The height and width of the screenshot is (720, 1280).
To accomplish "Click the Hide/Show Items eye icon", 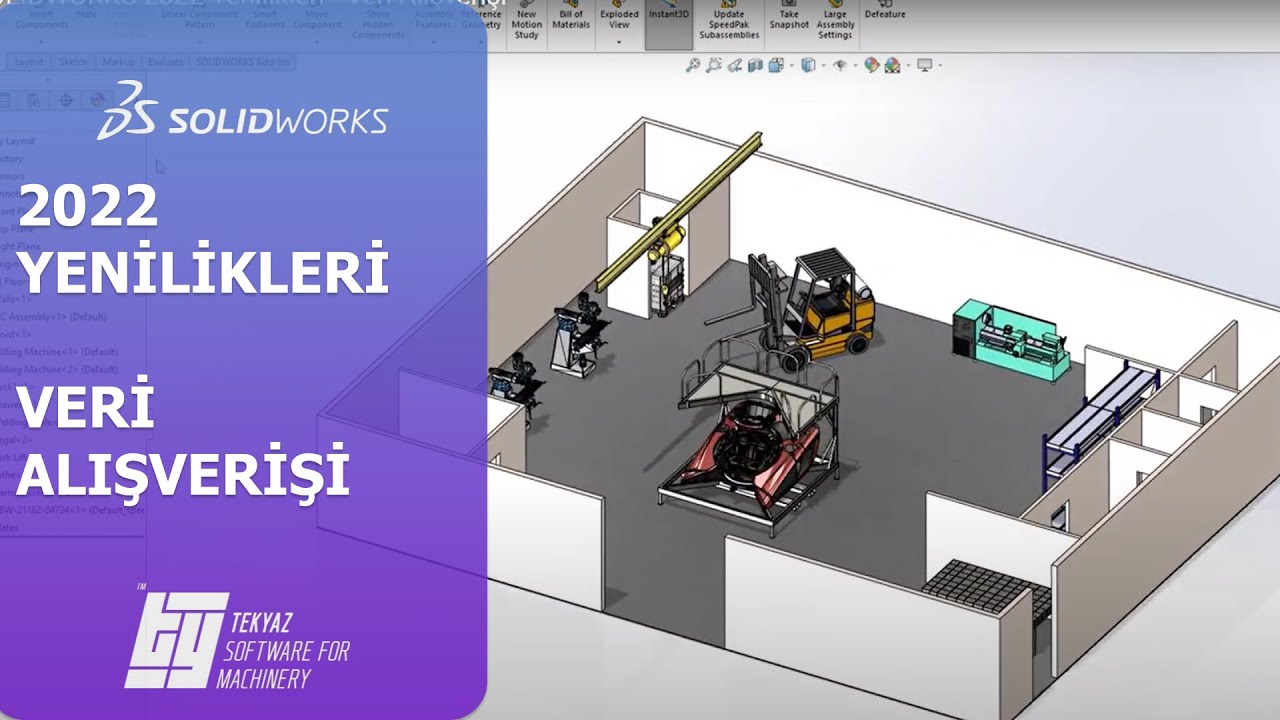I will [840, 65].
